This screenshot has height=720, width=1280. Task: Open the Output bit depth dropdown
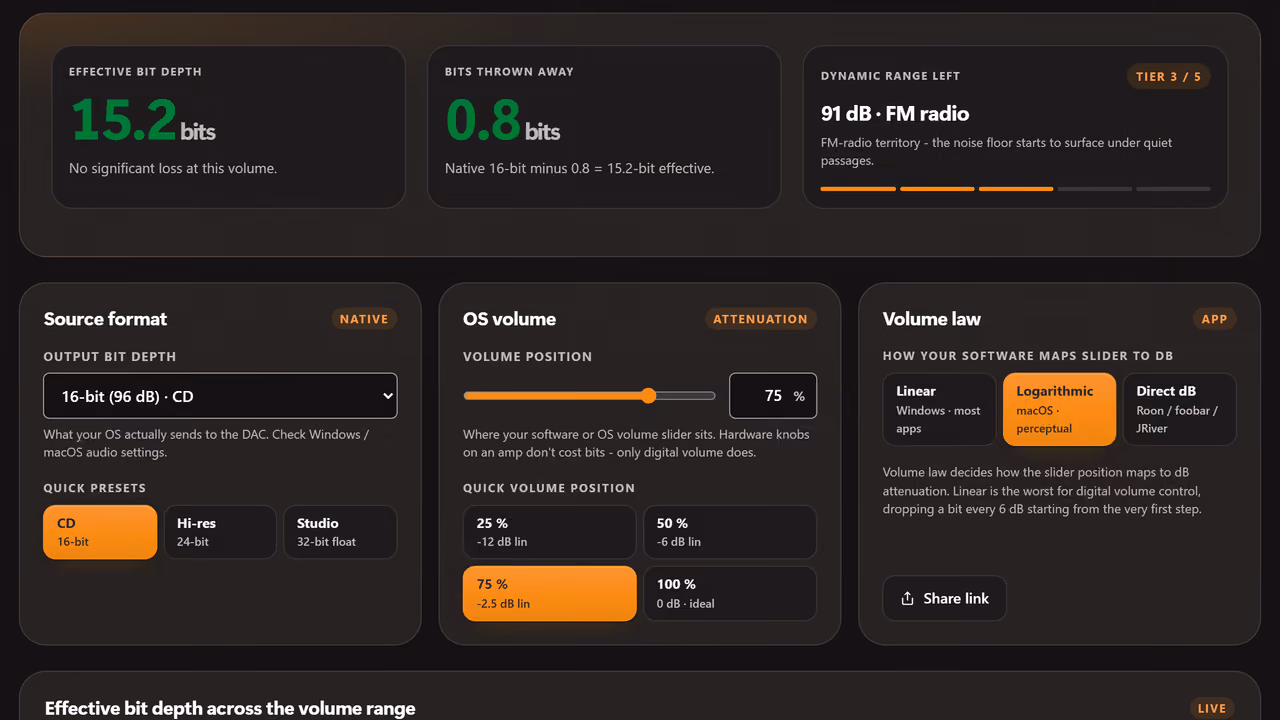click(220, 396)
